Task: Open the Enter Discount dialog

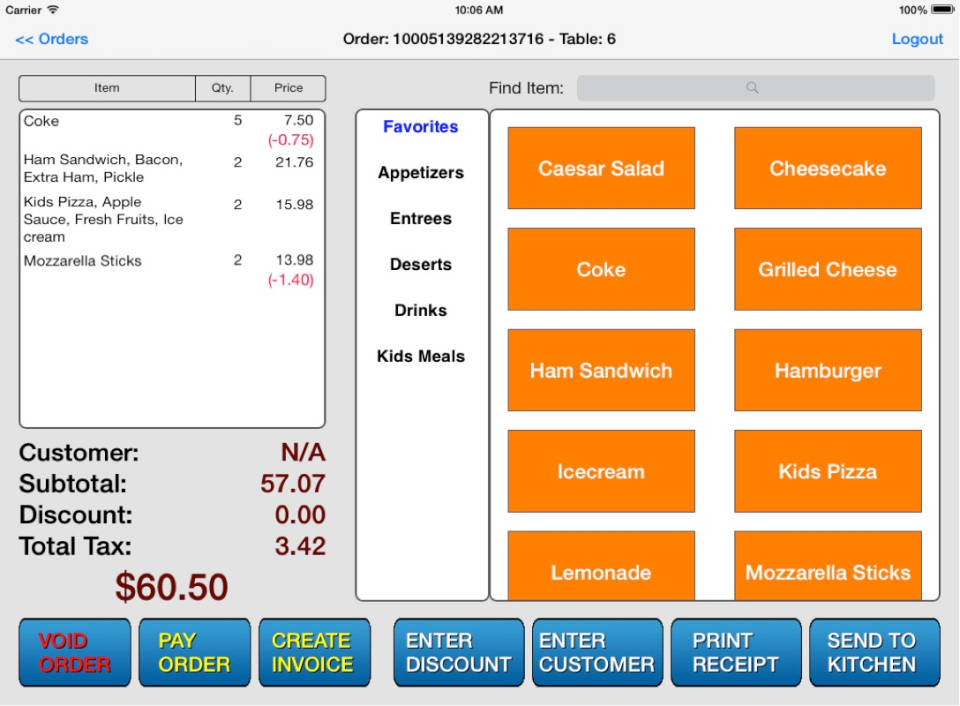Action: pyautogui.click(x=459, y=653)
